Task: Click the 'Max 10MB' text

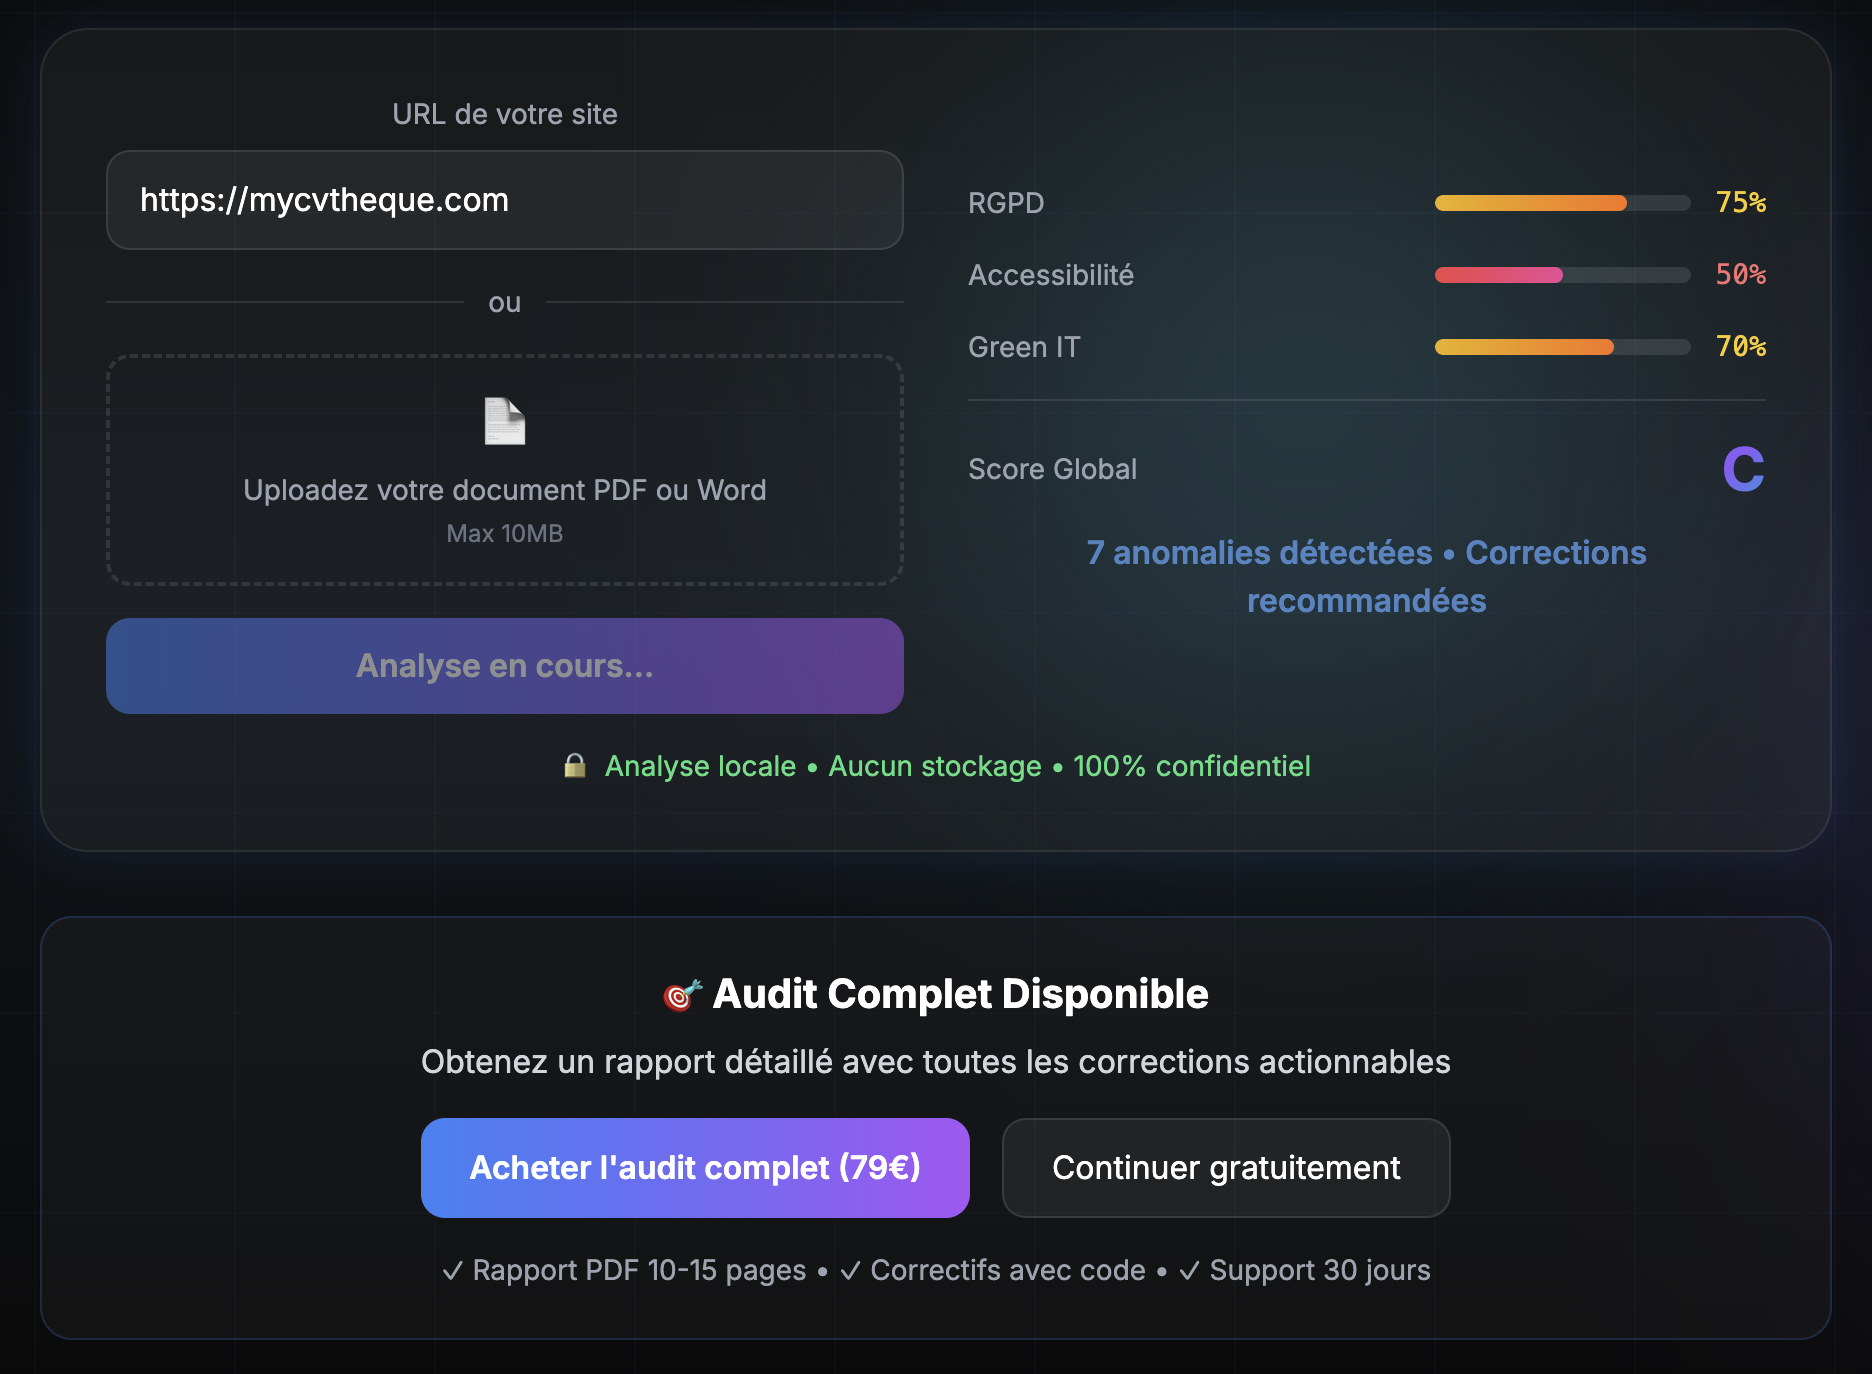Action: coord(505,534)
